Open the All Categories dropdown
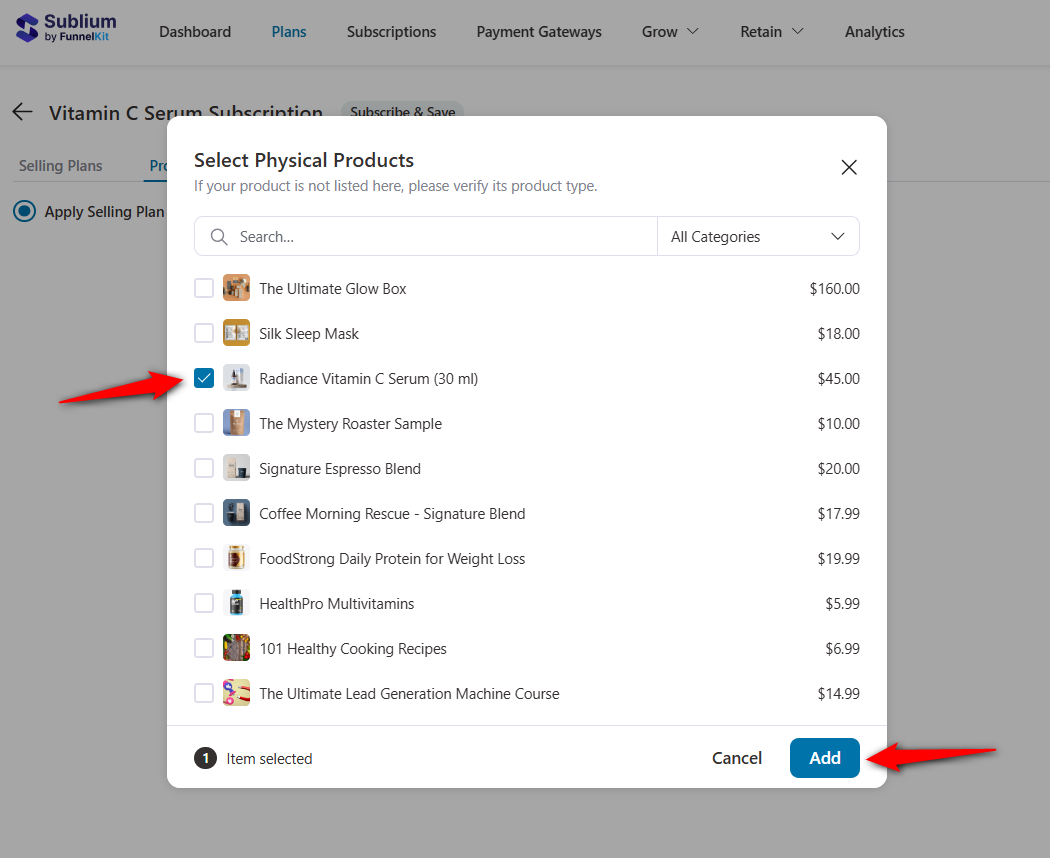Image resolution: width=1050 pixels, height=858 pixels. tap(758, 236)
